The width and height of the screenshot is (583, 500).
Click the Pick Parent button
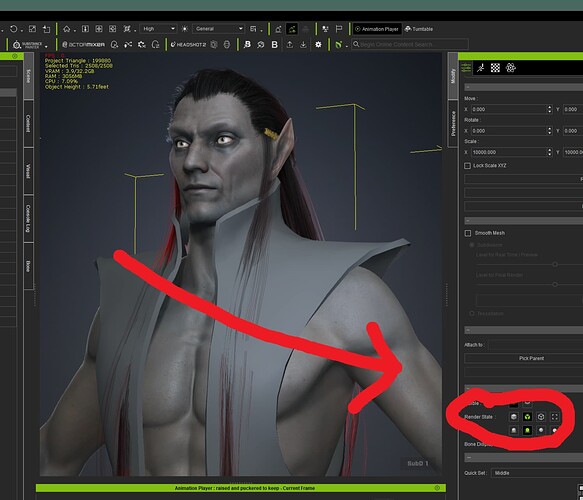[x=531, y=358]
